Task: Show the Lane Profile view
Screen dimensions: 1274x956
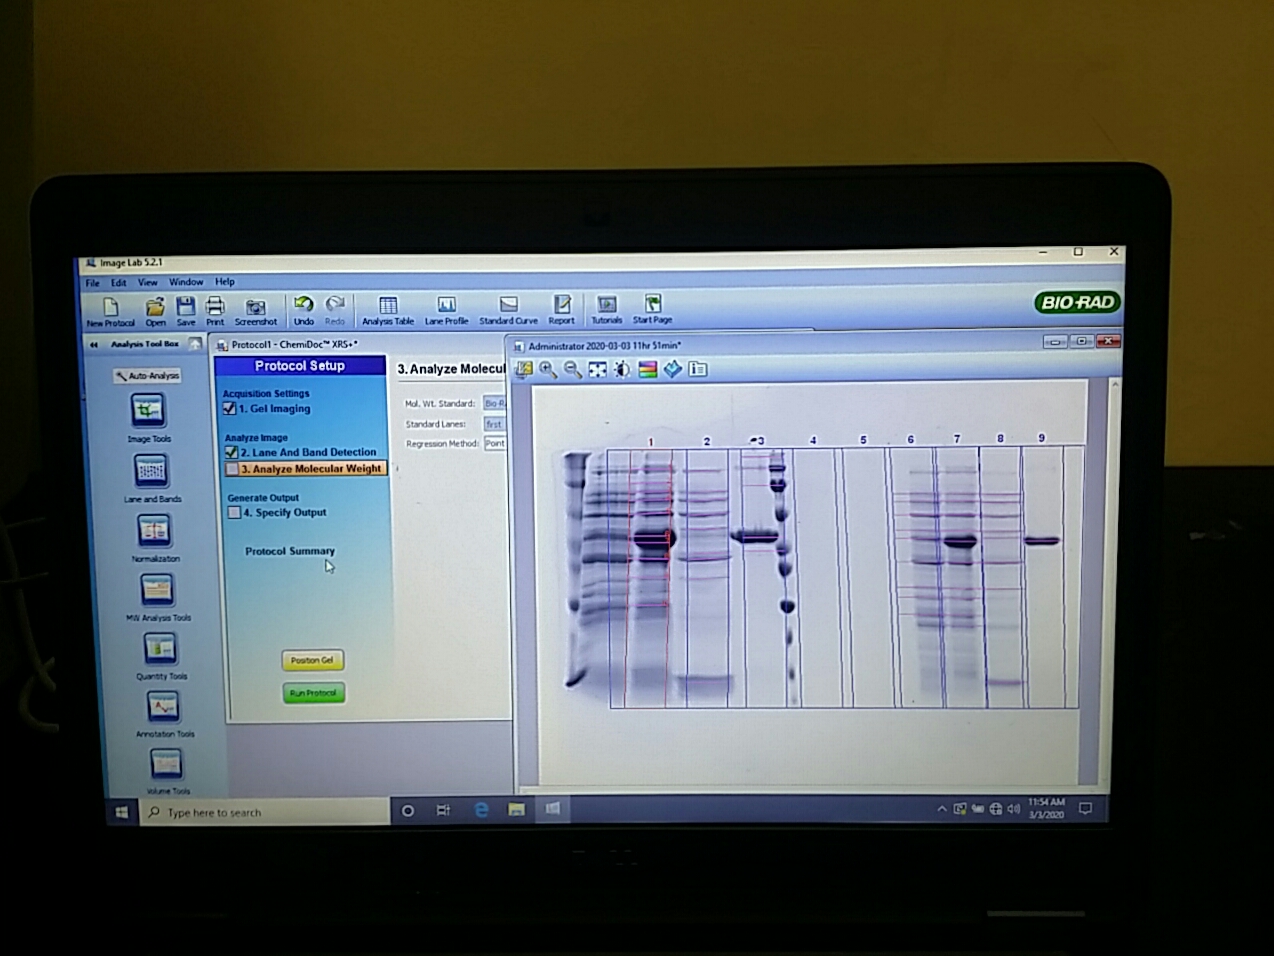Action: click(x=446, y=304)
